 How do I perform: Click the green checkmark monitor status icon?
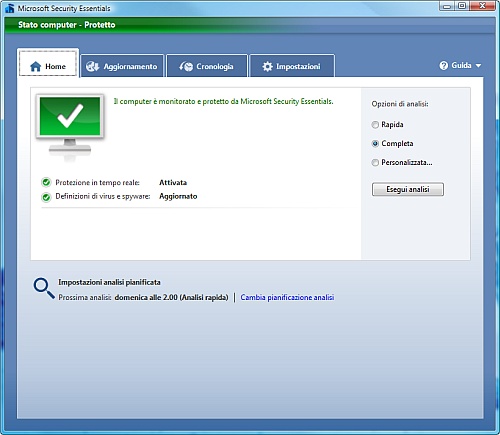tap(70, 127)
